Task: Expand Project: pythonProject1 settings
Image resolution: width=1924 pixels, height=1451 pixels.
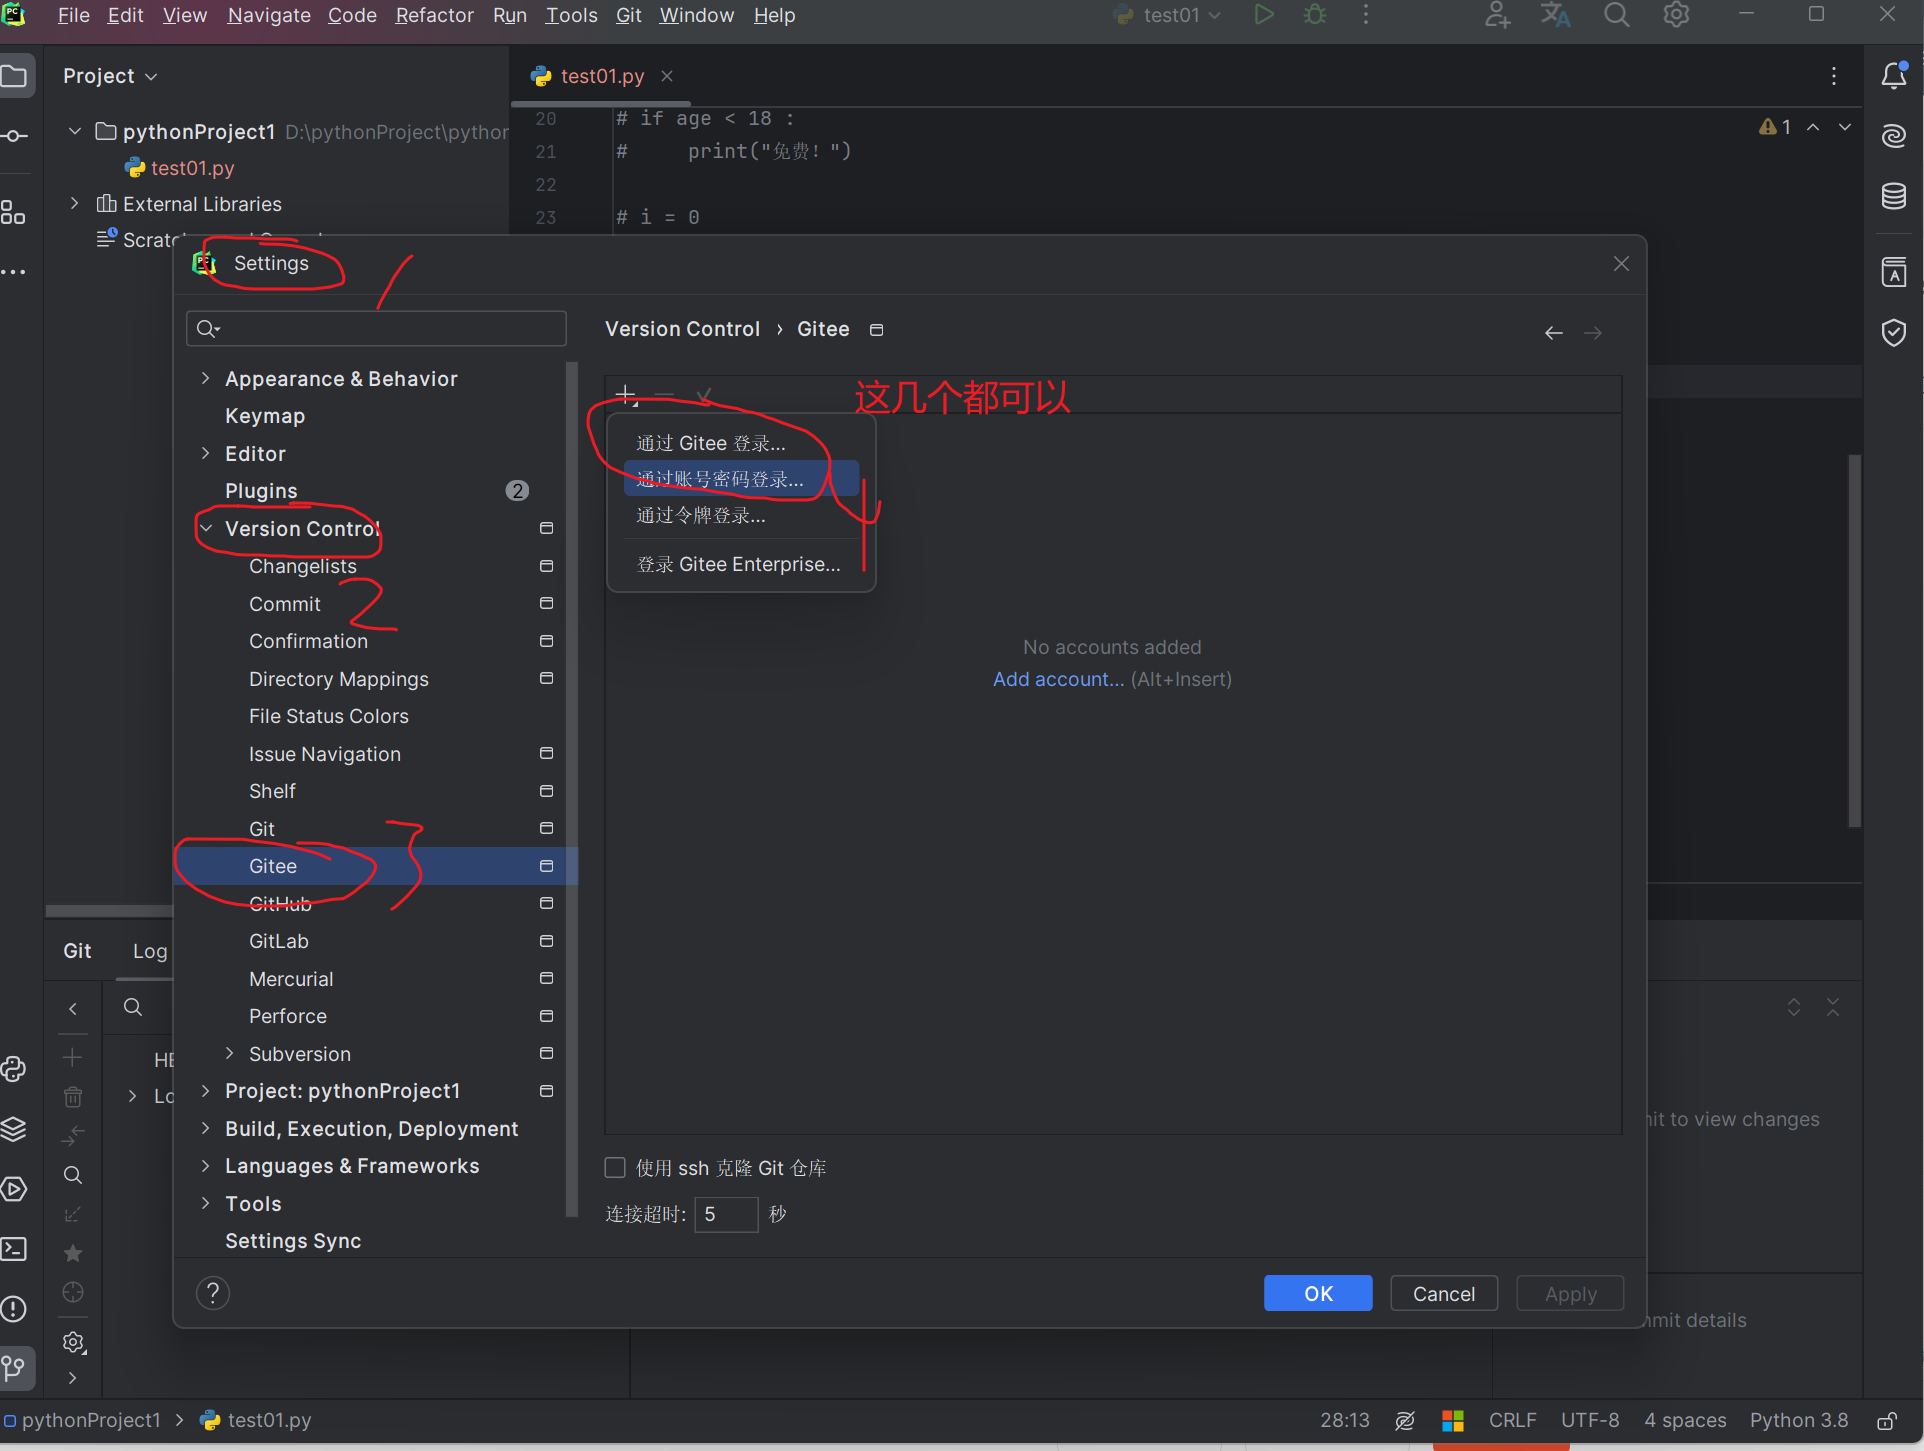Action: click(x=205, y=1090)
